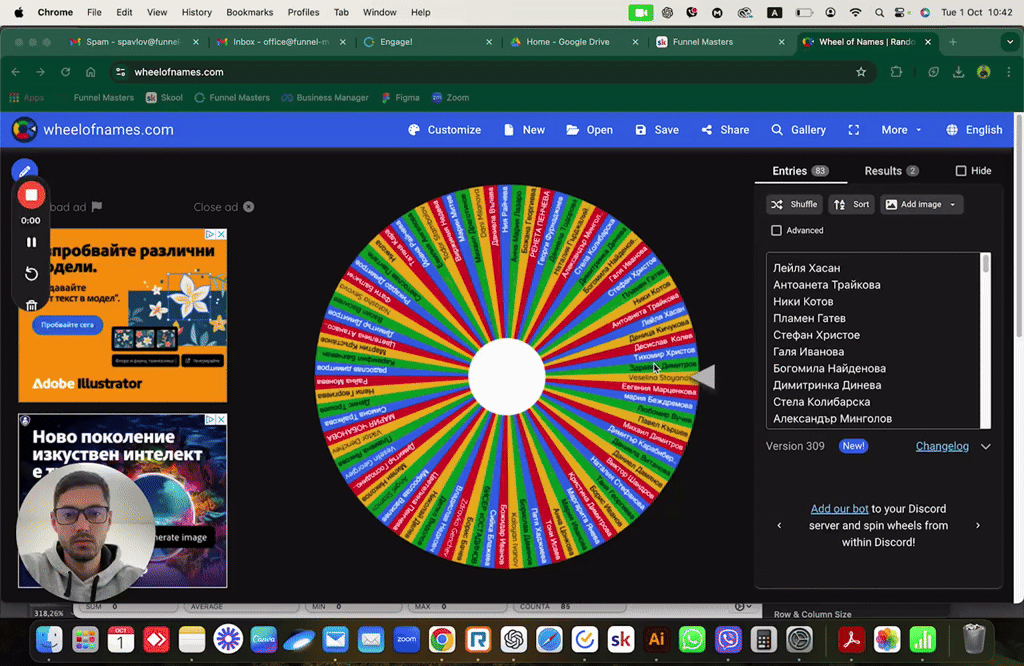The height and width of the screenshot is (666, 1024).
Task: Reload the page
Action: [x=65, y=72]
